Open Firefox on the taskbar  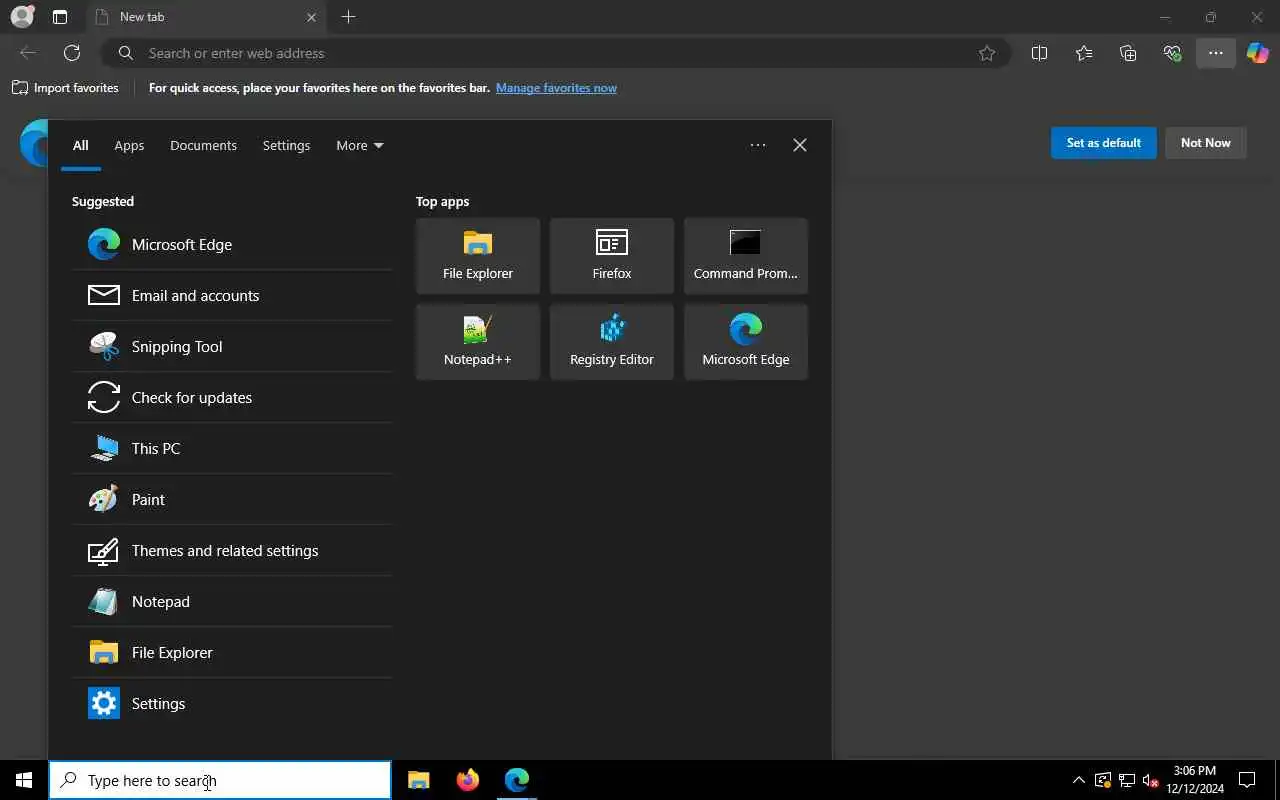[468, 780]
